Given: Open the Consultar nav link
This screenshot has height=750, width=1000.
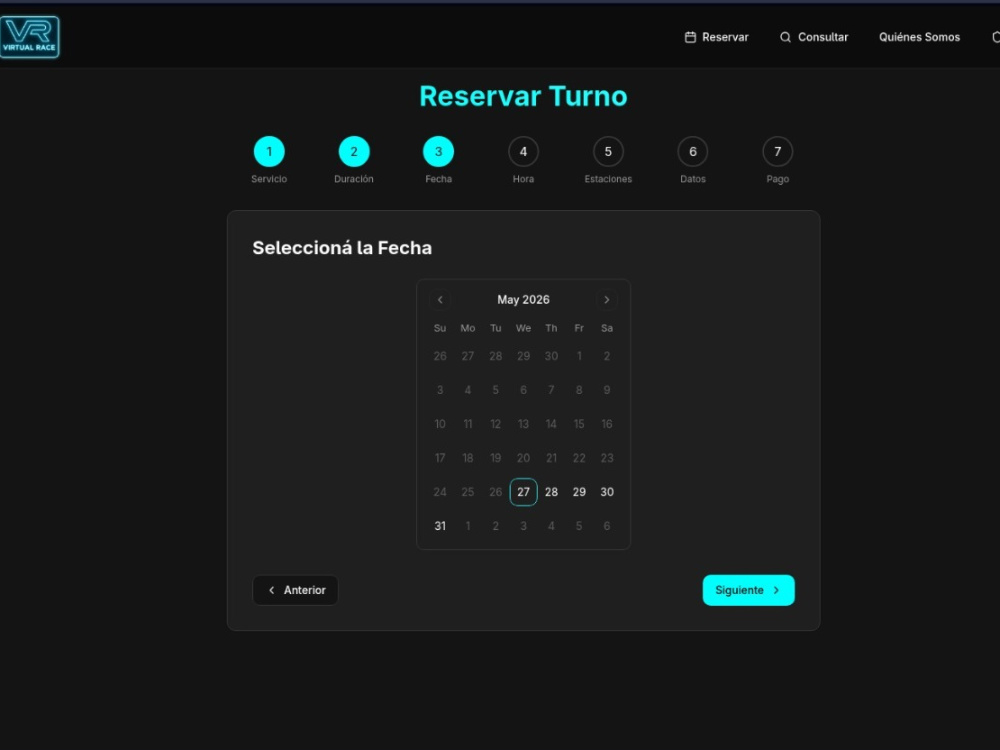Looking at the screenshot, I should coord(814,37).
